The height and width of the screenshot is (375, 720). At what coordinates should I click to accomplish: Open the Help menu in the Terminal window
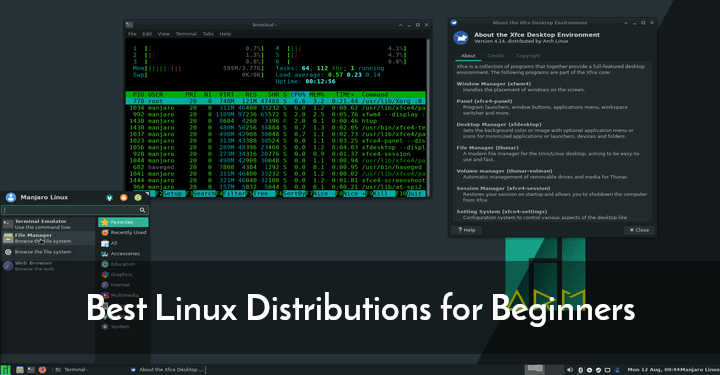tap(225, 34)
